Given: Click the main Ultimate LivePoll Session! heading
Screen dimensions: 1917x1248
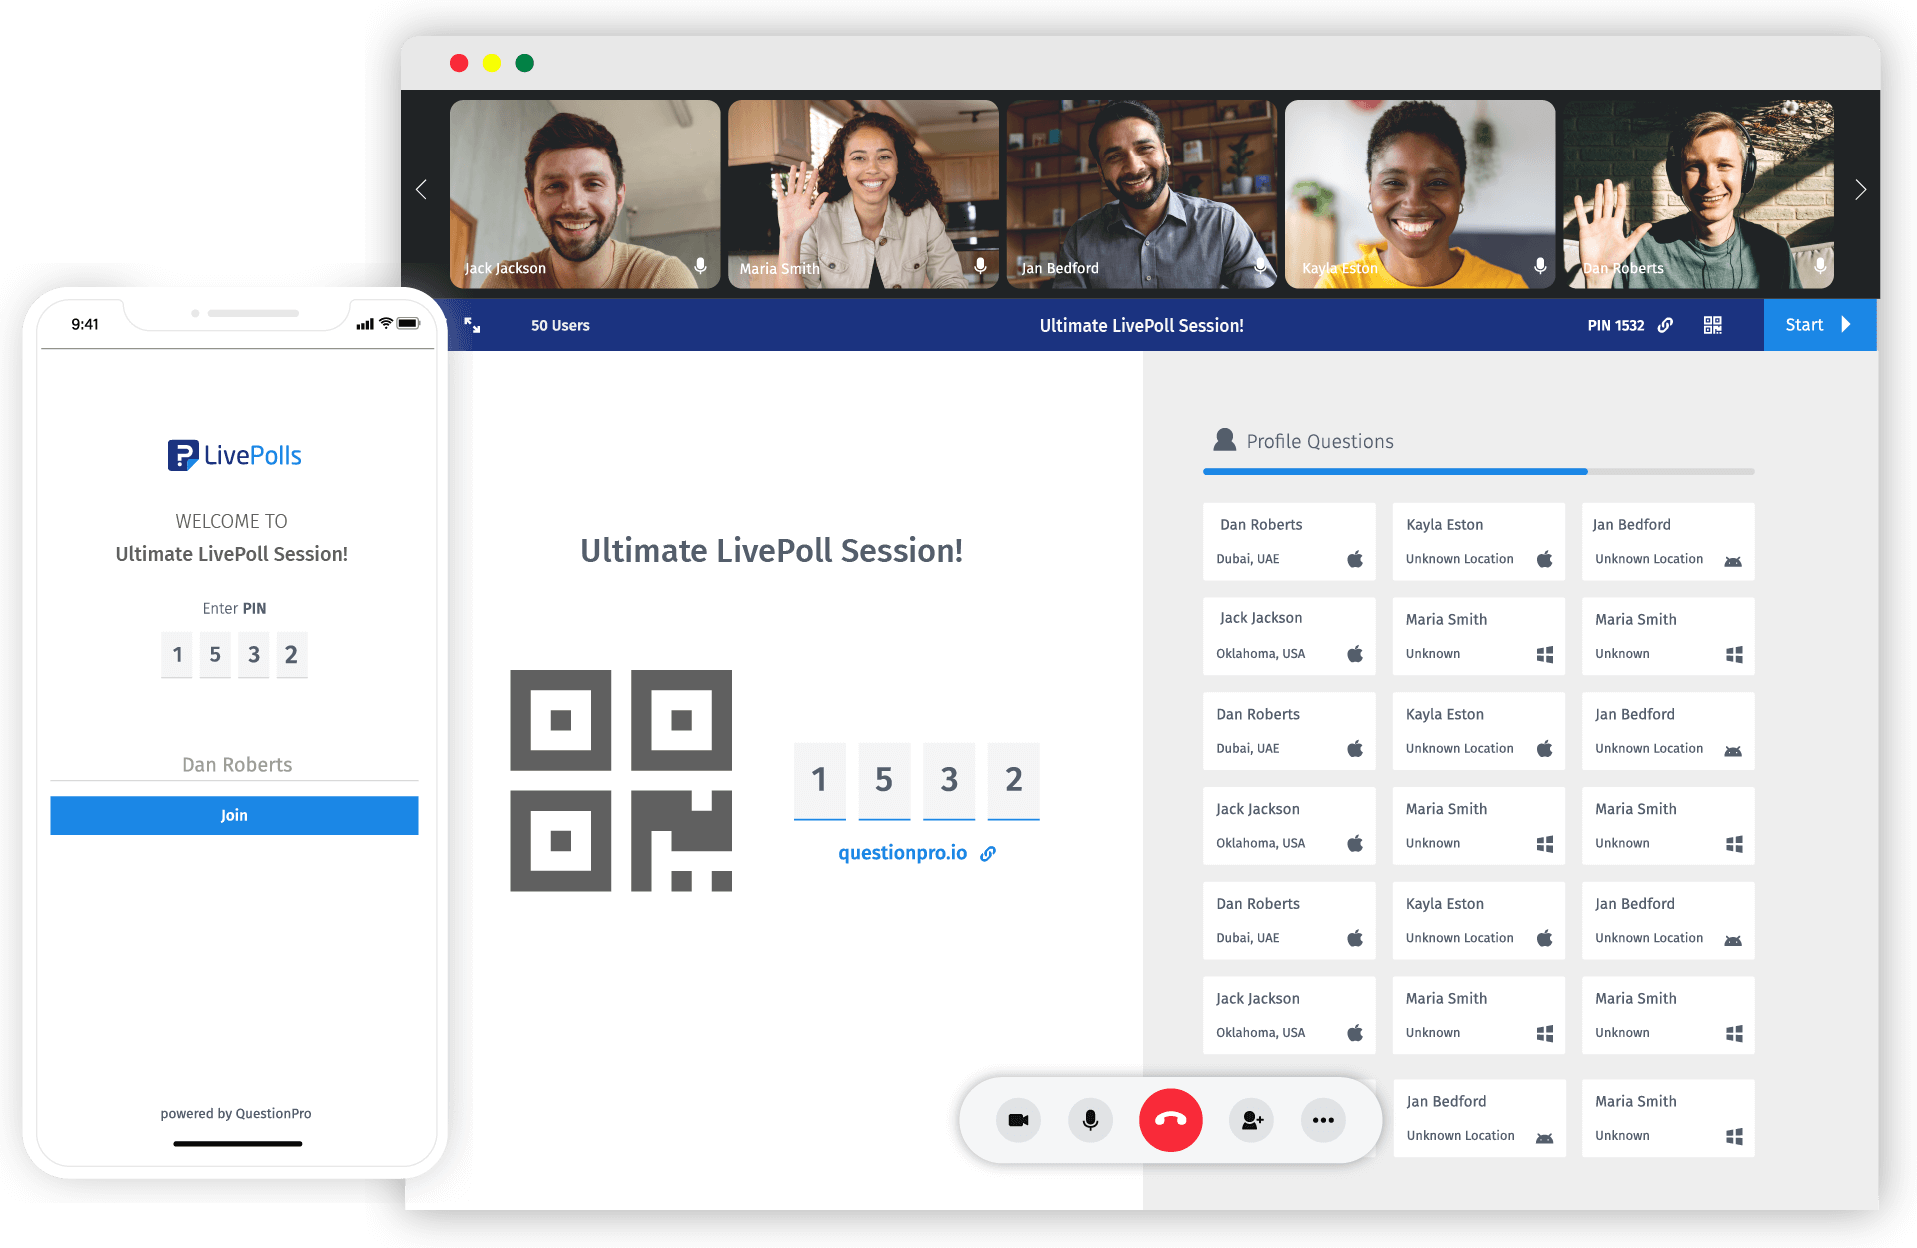Looking at the screenshot, I should [x=771, y=551].
